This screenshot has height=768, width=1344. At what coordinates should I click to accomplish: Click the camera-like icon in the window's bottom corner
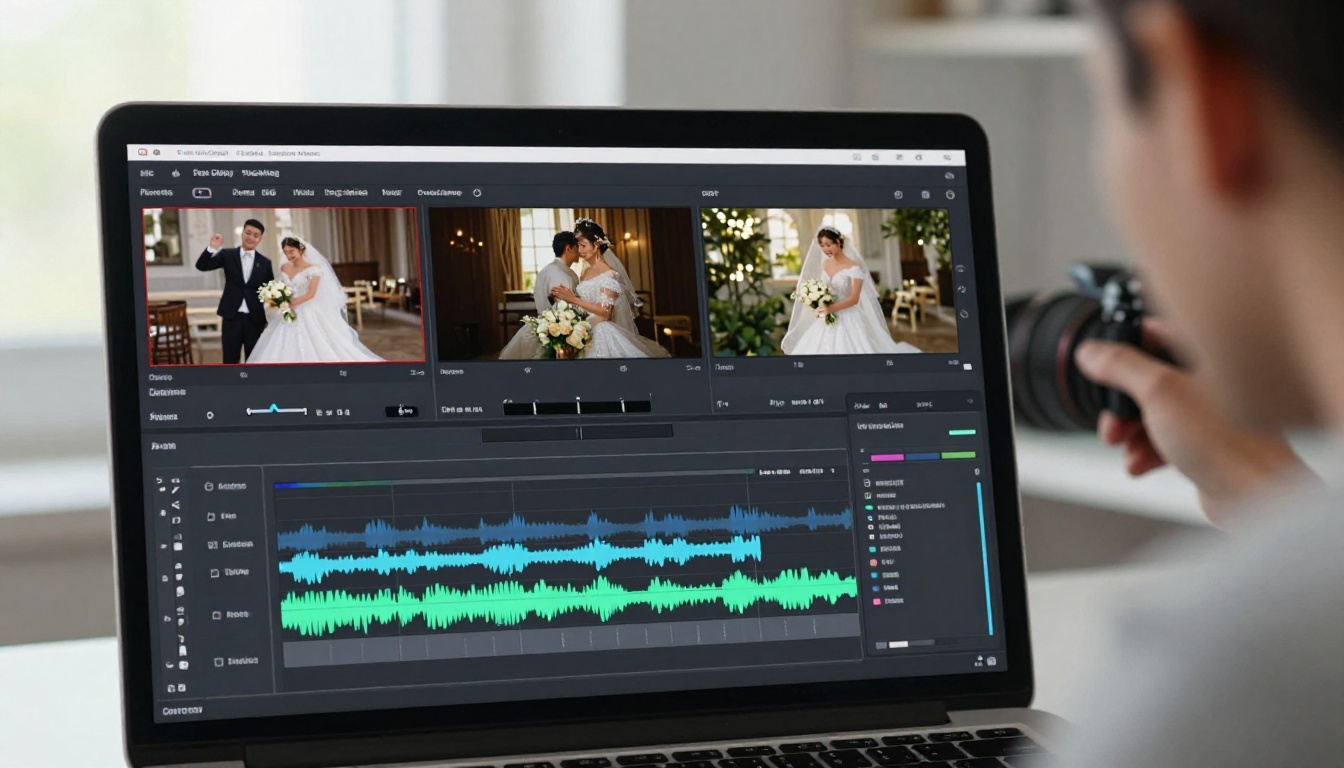(991, 661)
